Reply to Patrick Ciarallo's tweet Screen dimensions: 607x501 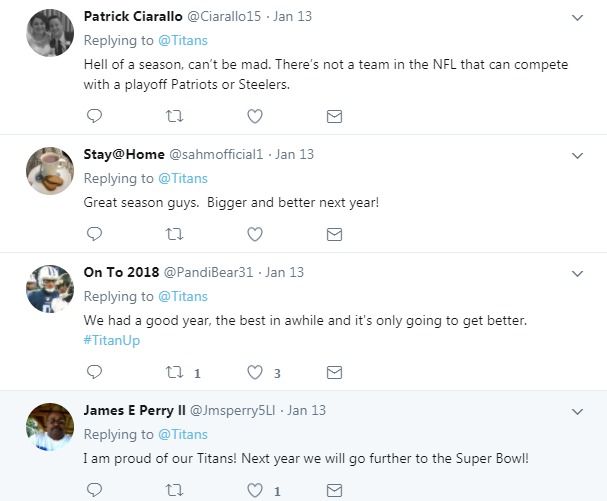click(94, 116)
